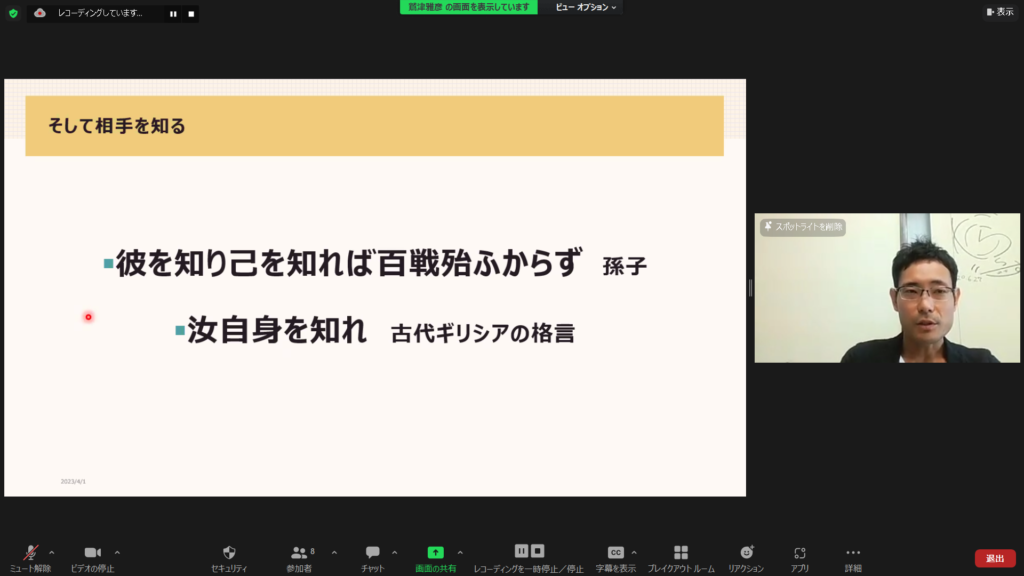Viewport: 1024px width, 576px height.
Task: Open Reactions (リアクション) smiley icon
Action: tap(746, 553)
